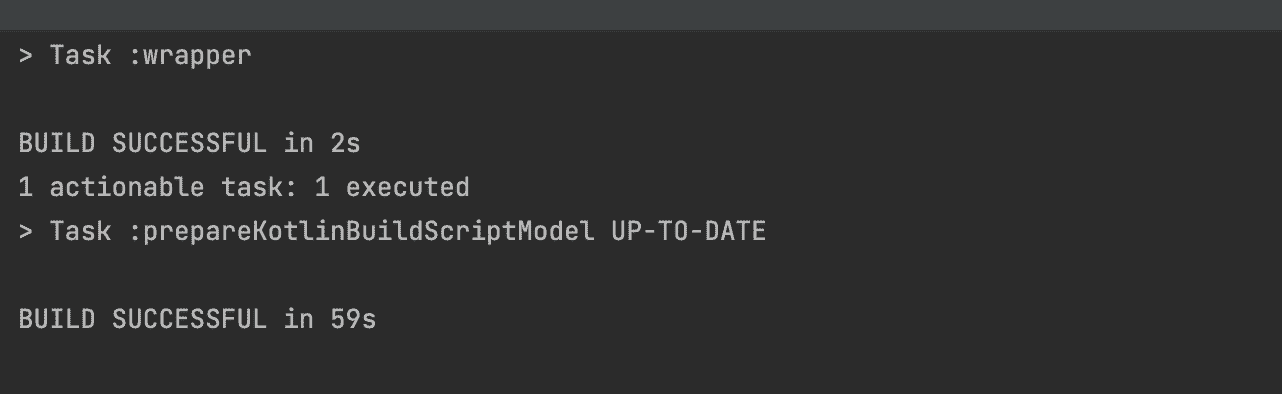
Task: Click the word 'Task' before :wrapper
Action: point(80,56)
